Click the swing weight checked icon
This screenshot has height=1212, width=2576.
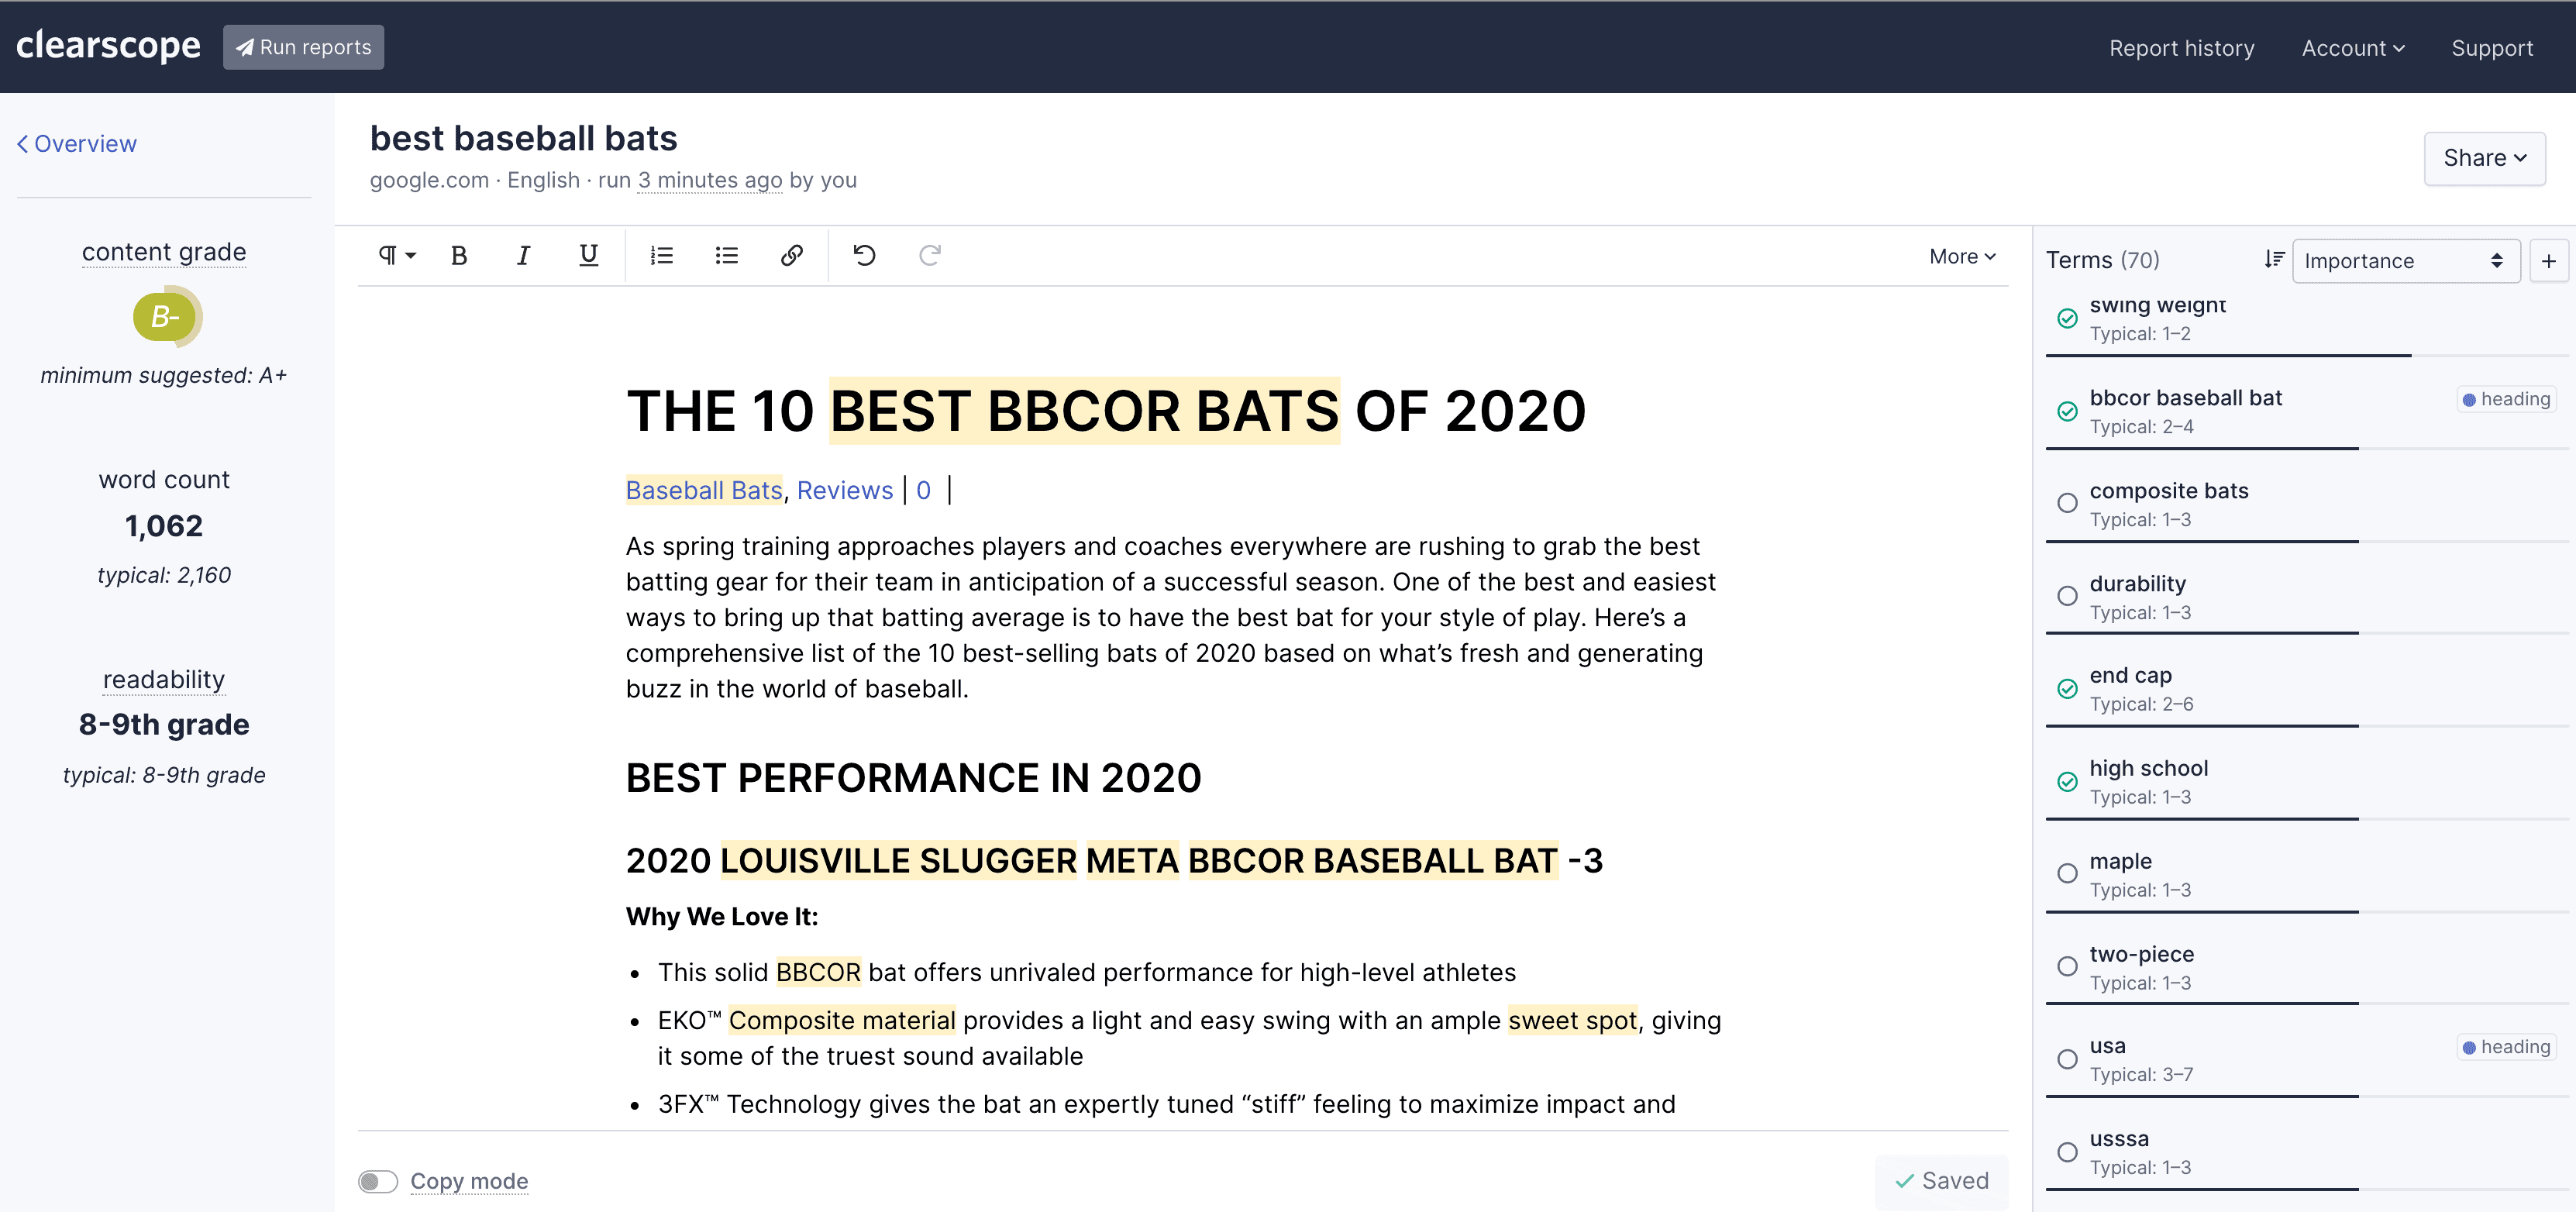[x=2067, y=318]
